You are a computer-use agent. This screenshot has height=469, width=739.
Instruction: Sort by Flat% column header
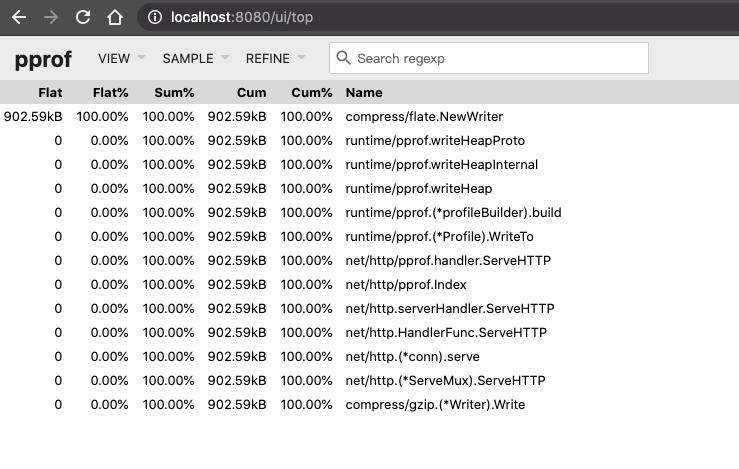[x=110, y=93]
